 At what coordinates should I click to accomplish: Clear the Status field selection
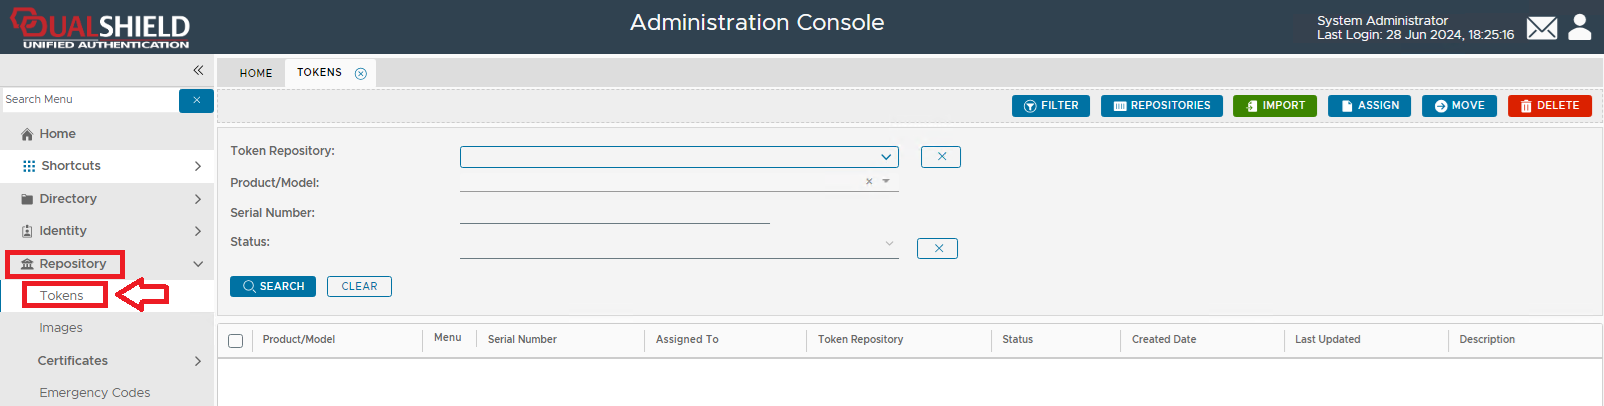pyautogui.click(x=937, y=248)
